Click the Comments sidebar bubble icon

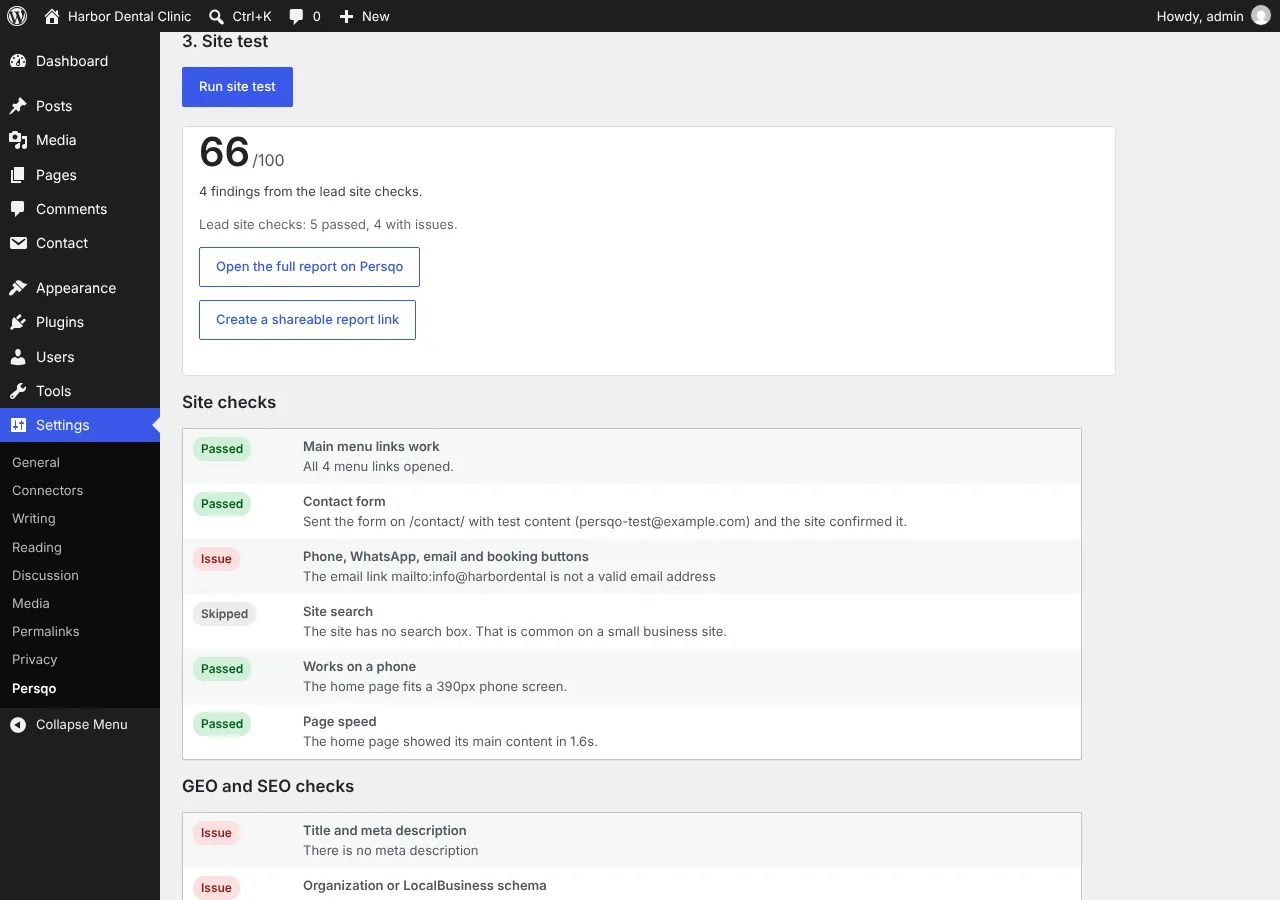tap(18, 209)
